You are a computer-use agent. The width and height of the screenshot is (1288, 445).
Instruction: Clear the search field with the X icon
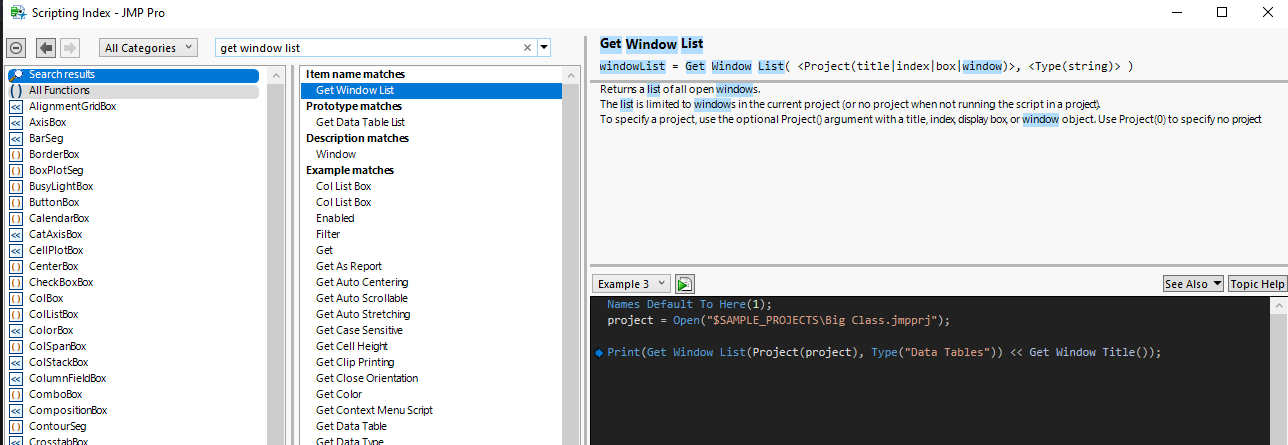coord(528,48)
